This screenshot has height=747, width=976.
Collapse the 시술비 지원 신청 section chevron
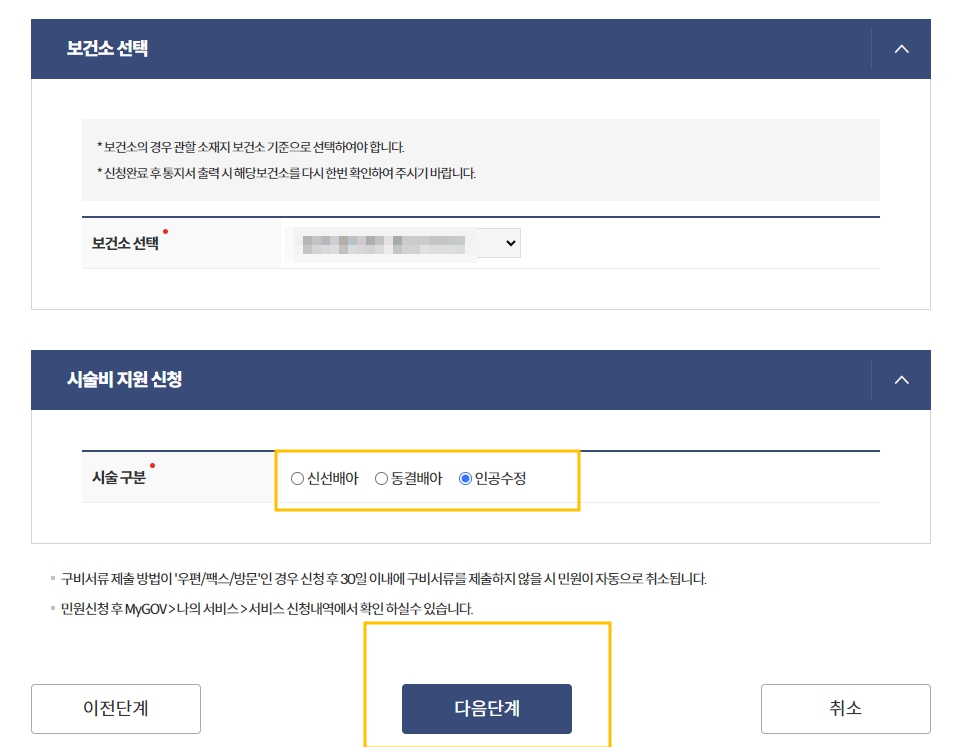(x=902, y=380)
